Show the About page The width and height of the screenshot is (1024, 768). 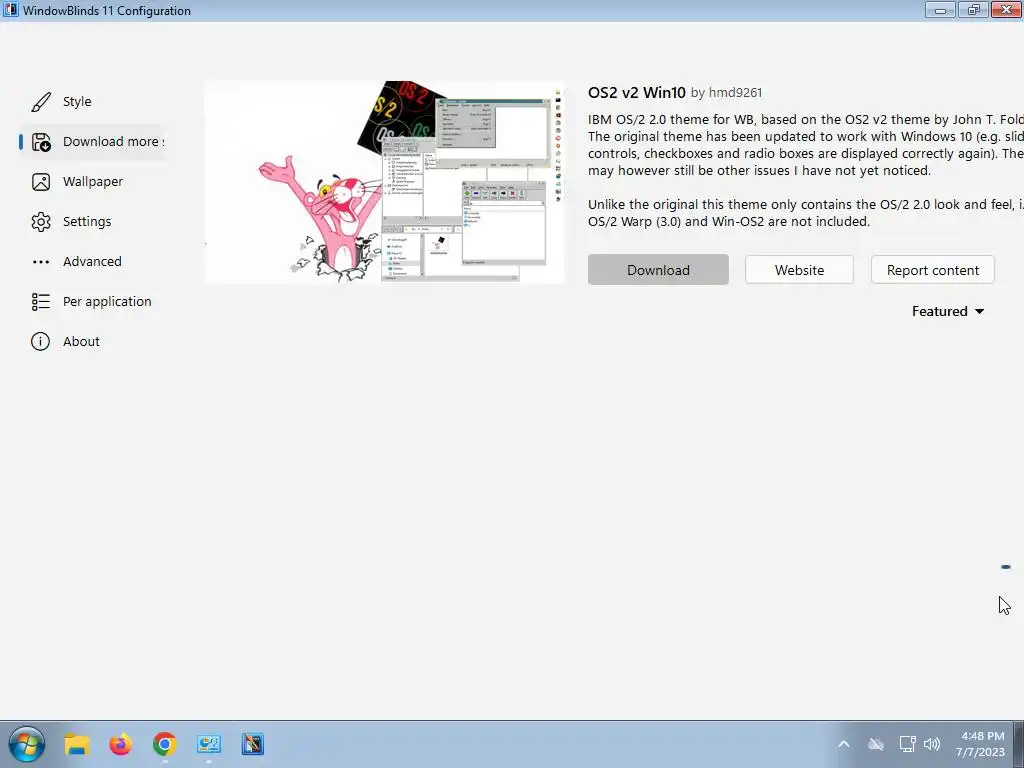91,342
